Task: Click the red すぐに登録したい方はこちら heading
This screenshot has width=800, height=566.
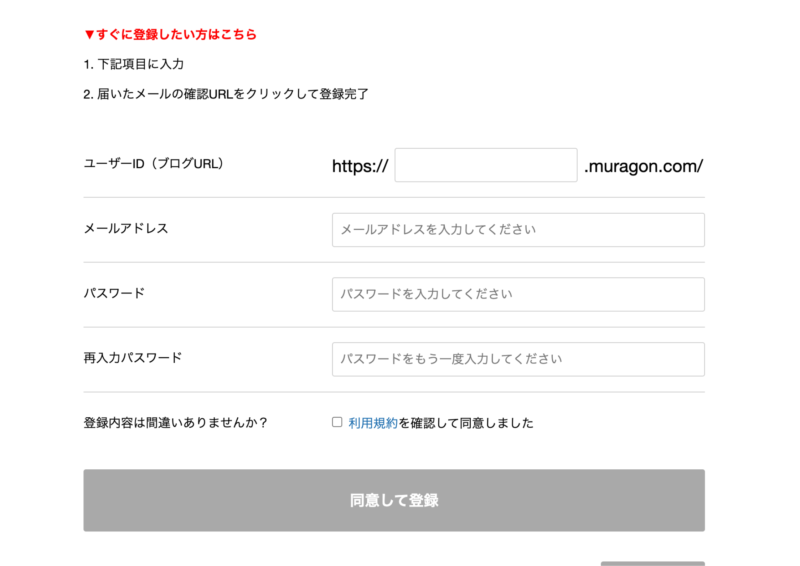Action: tap(170, 35)
